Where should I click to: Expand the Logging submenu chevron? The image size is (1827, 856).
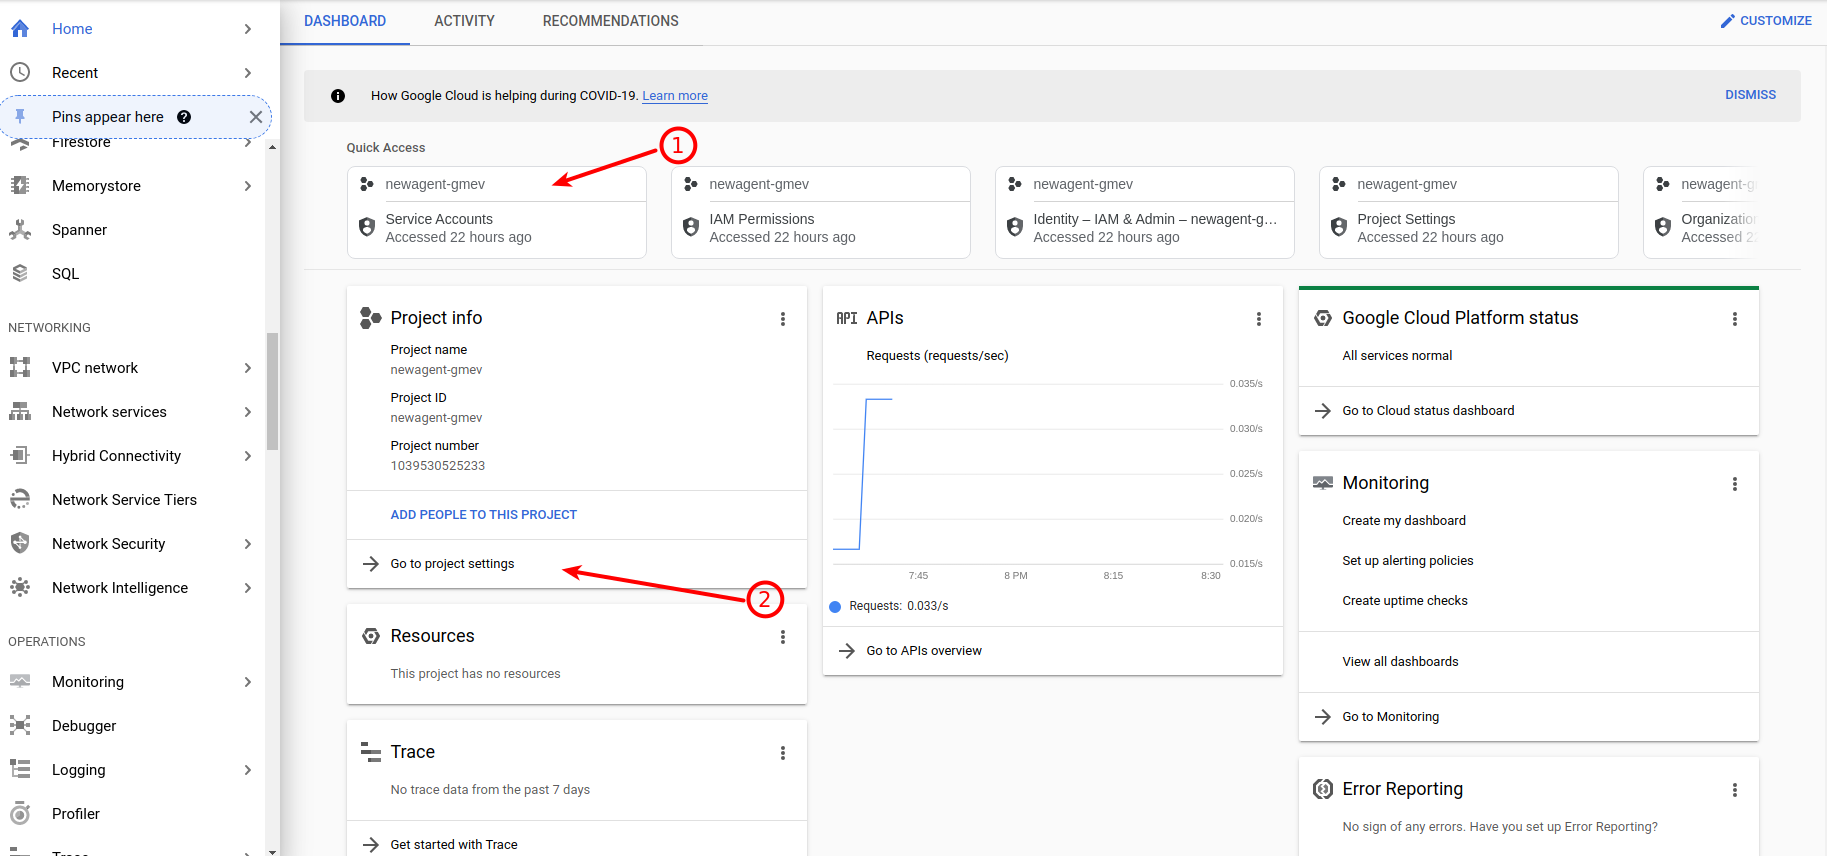pyautogui.click(x=248, y=770)
